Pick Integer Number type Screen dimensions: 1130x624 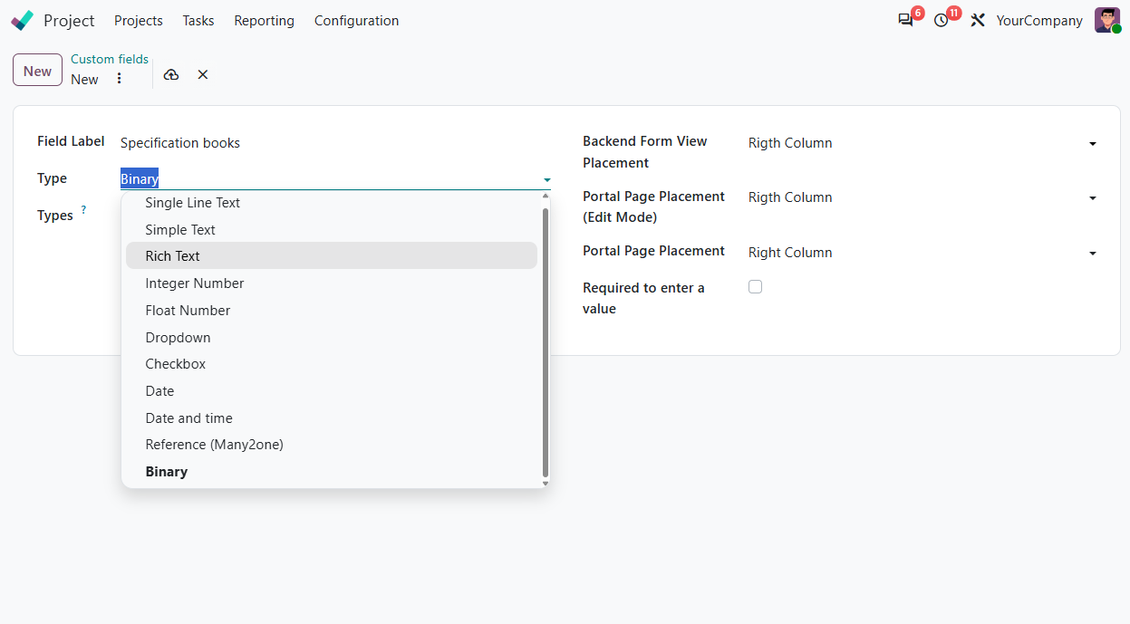click(332, 283)
